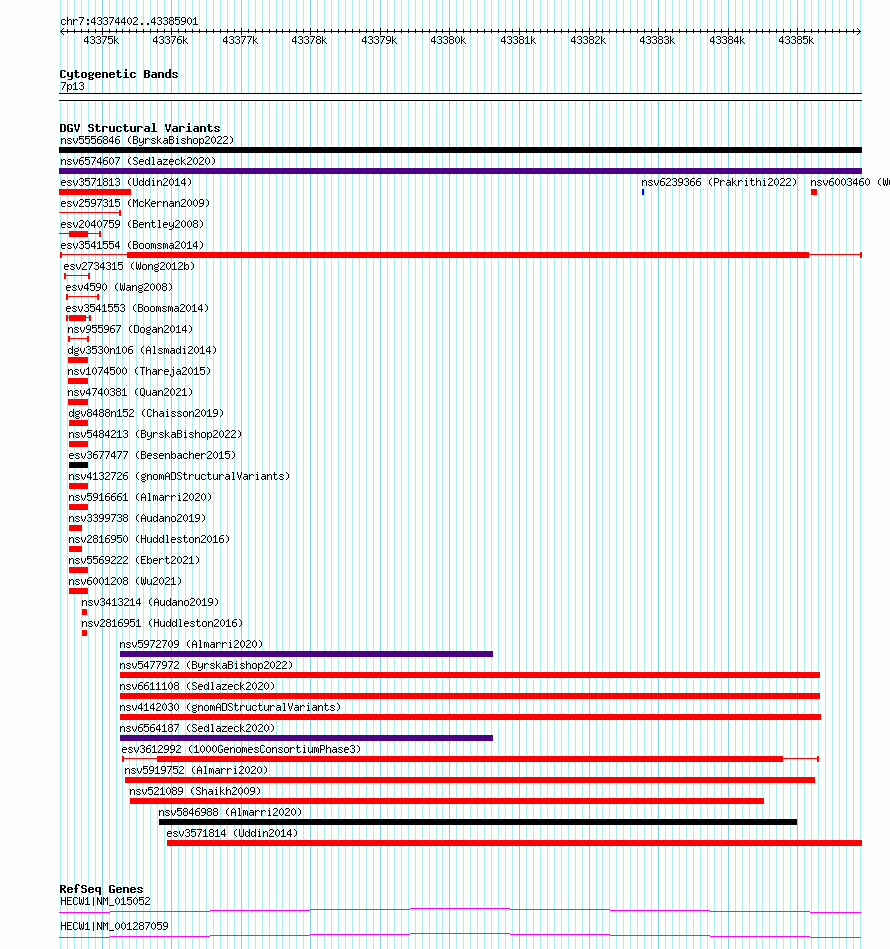The height and width of the screenshot is (949, 890).
Task: Open nsv4740381 (Quan2021) label
Action: 130,392
